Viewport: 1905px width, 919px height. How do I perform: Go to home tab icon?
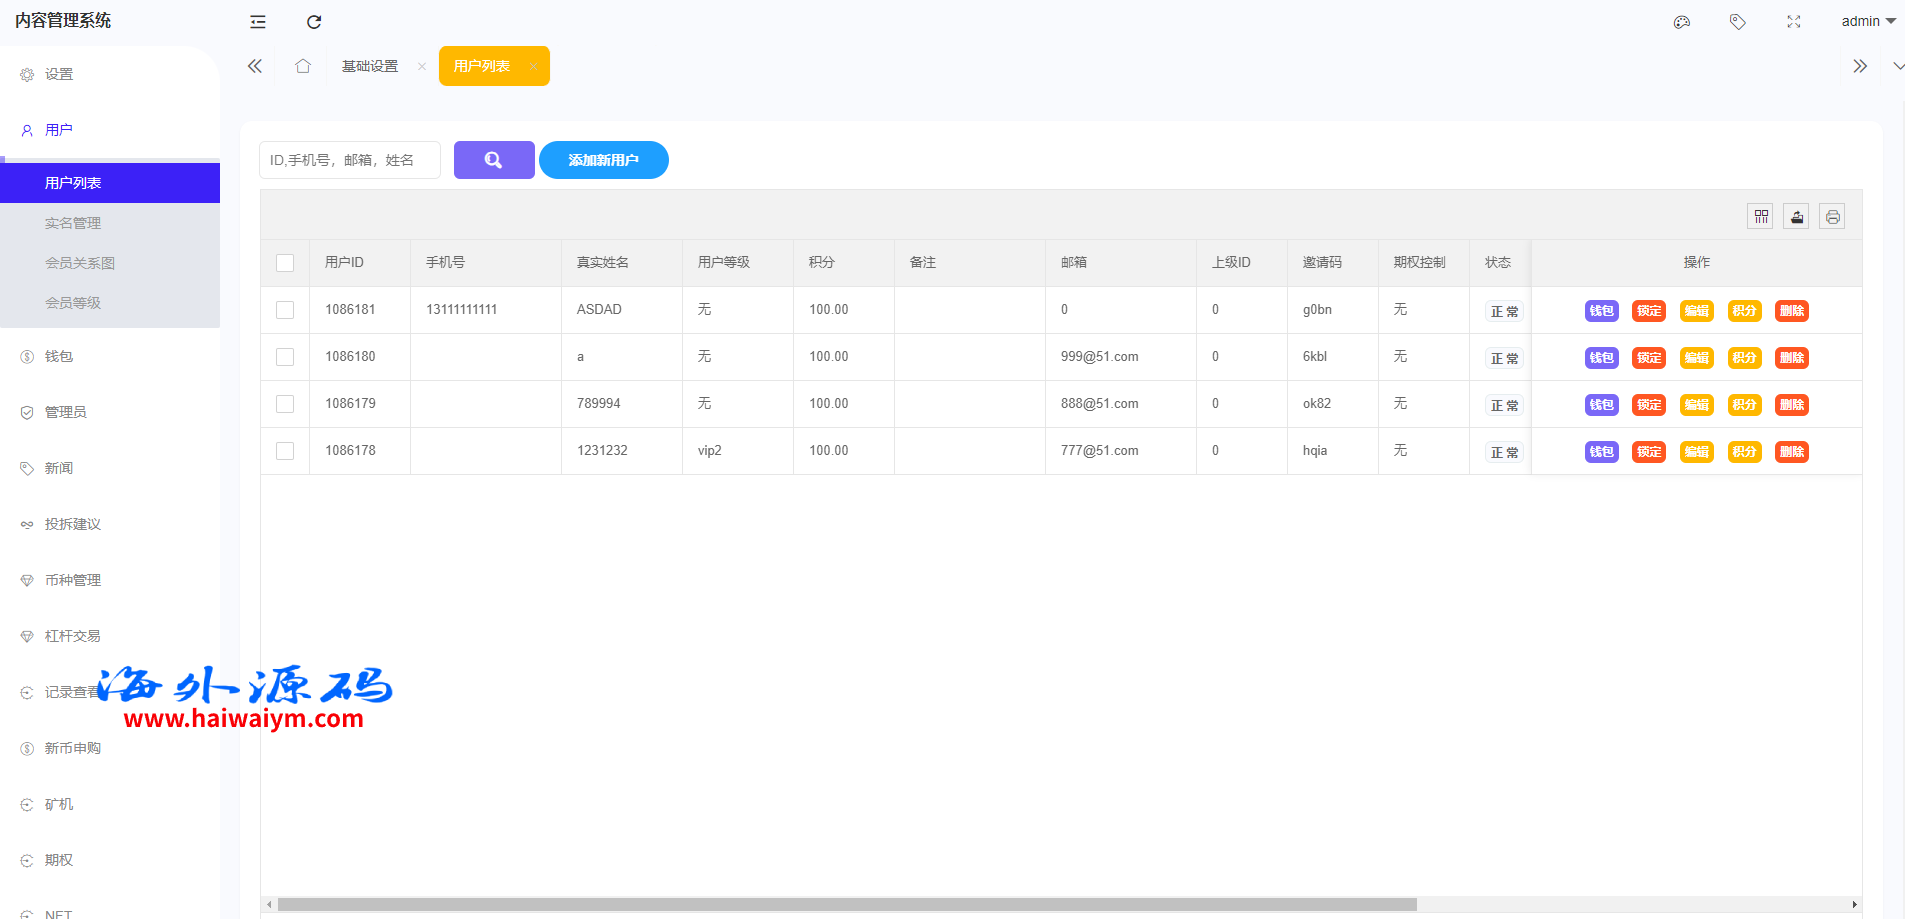coord(303,66)
